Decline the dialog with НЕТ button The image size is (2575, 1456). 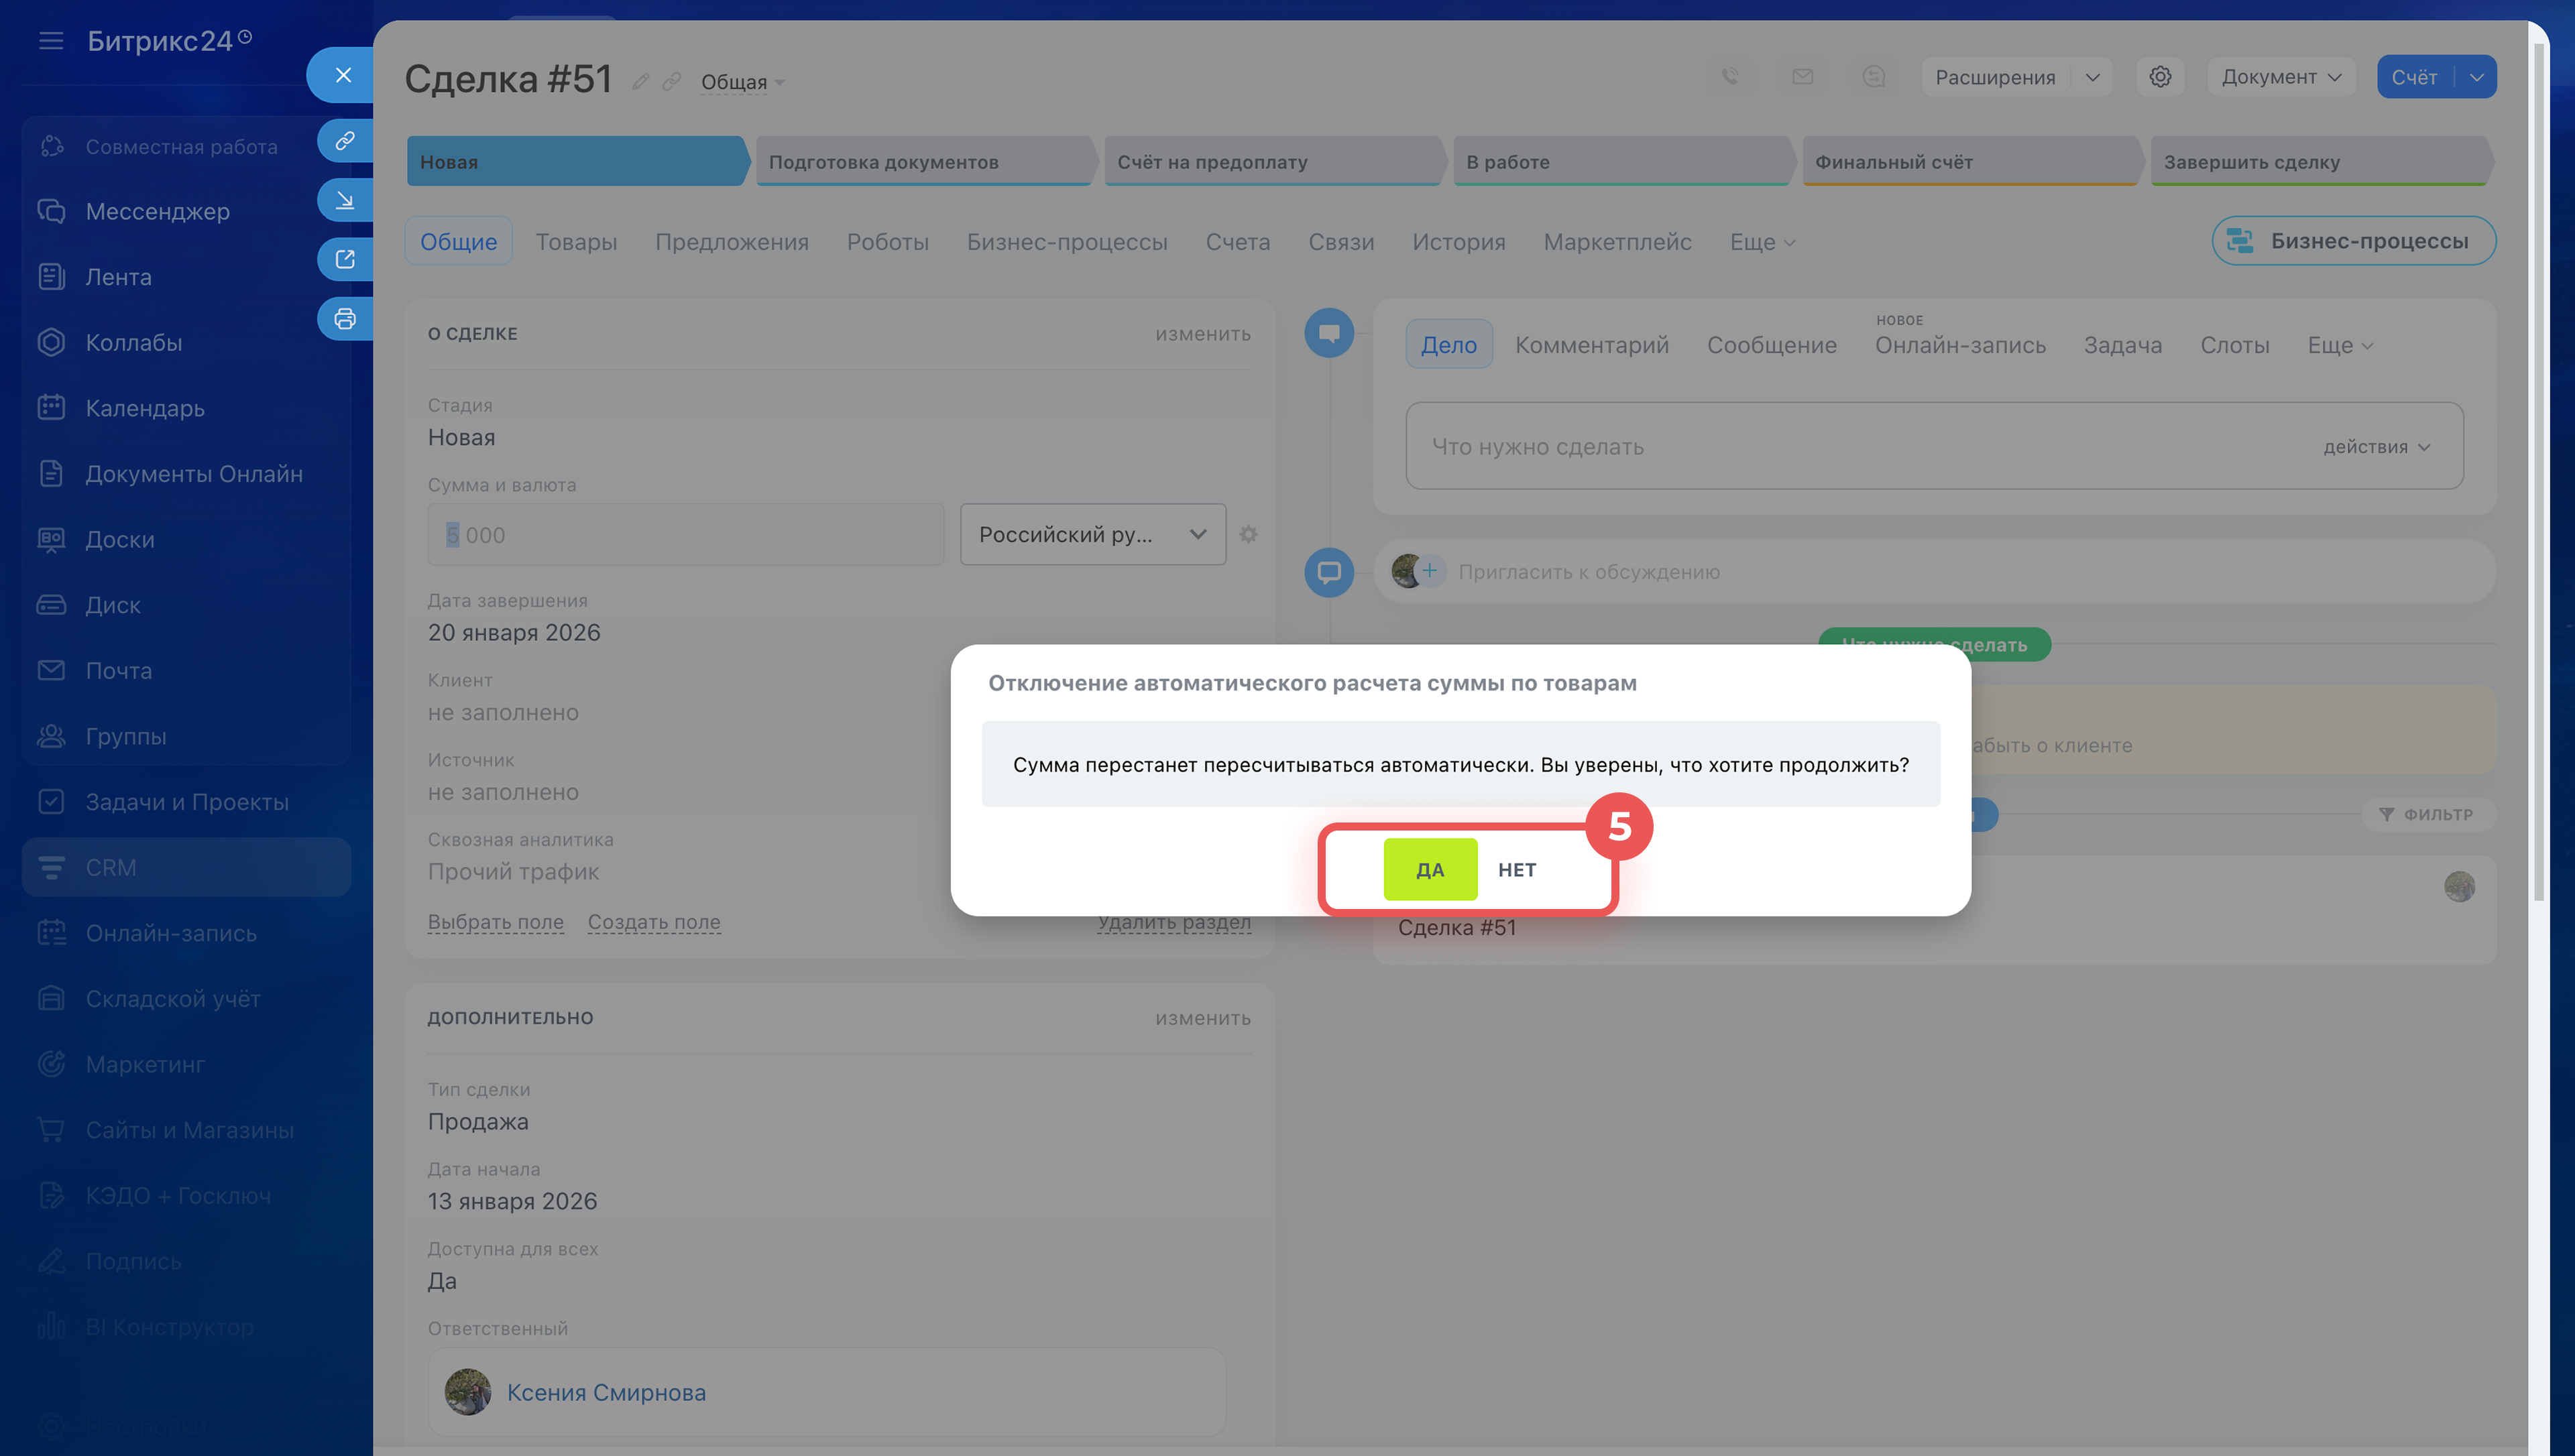[x=1516, y=869]
